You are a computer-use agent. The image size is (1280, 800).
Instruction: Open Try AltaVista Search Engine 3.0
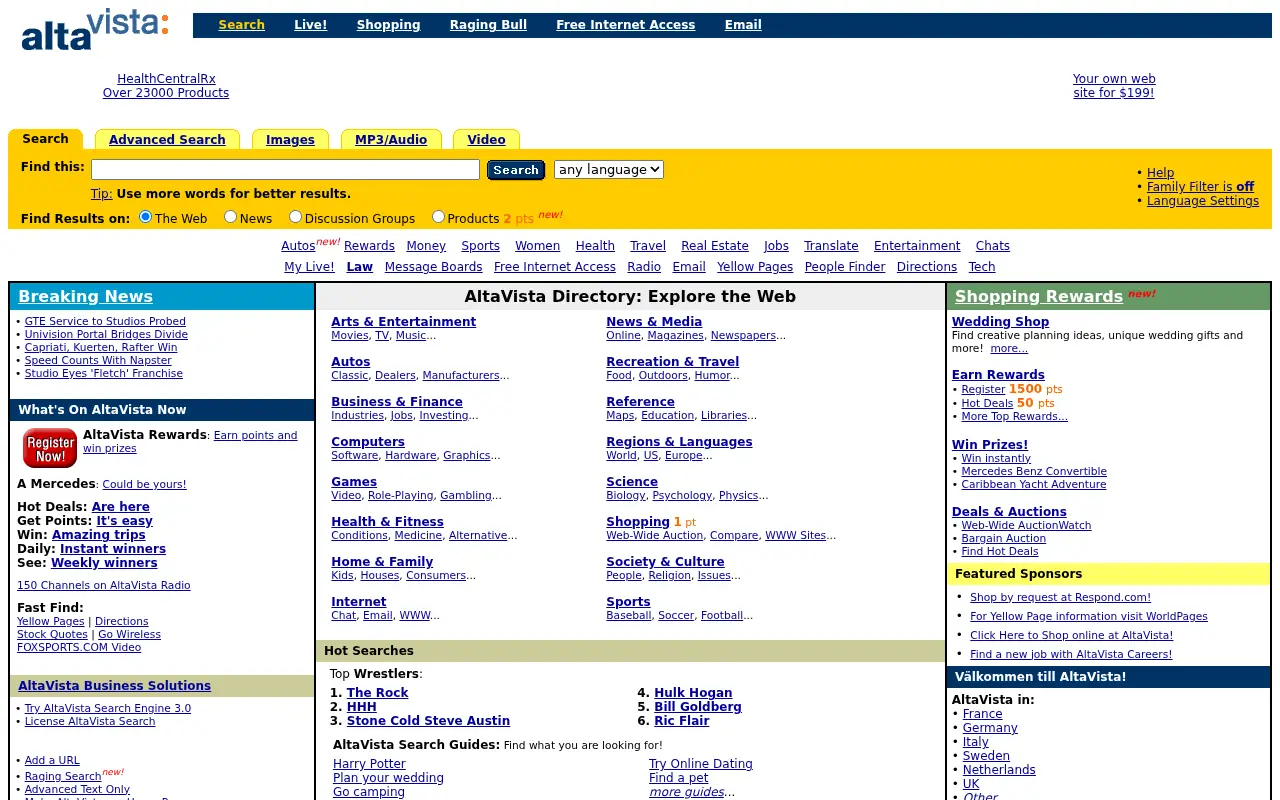point(108,708)
